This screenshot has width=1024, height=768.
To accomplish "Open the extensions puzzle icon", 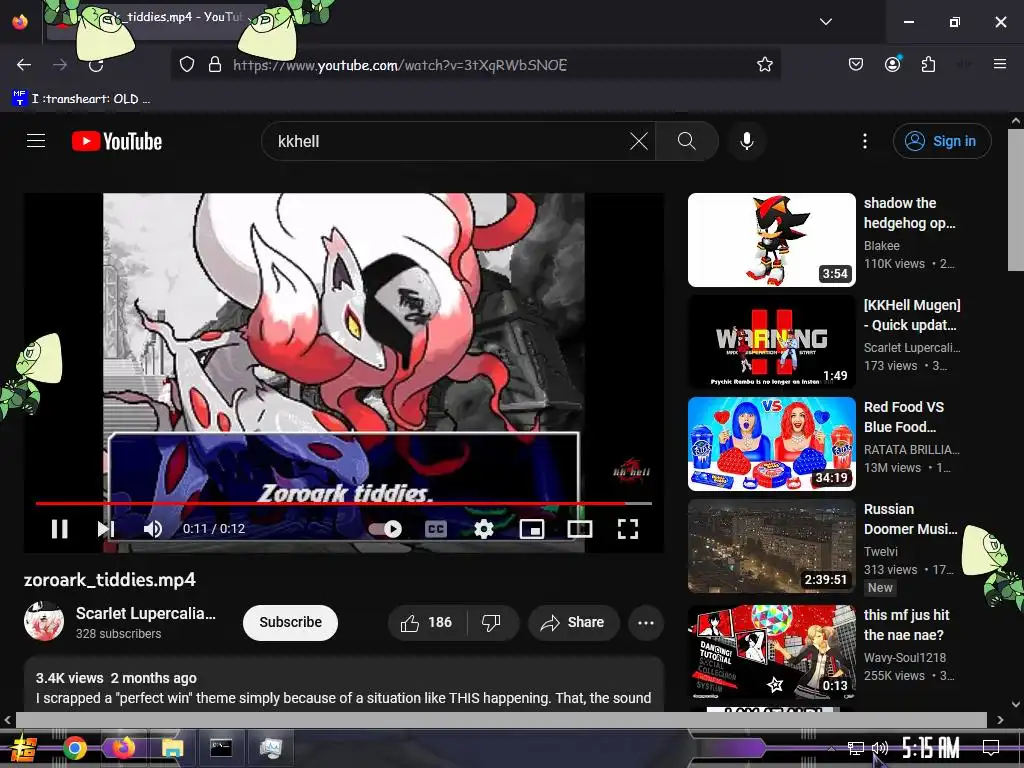I will 928,65.
